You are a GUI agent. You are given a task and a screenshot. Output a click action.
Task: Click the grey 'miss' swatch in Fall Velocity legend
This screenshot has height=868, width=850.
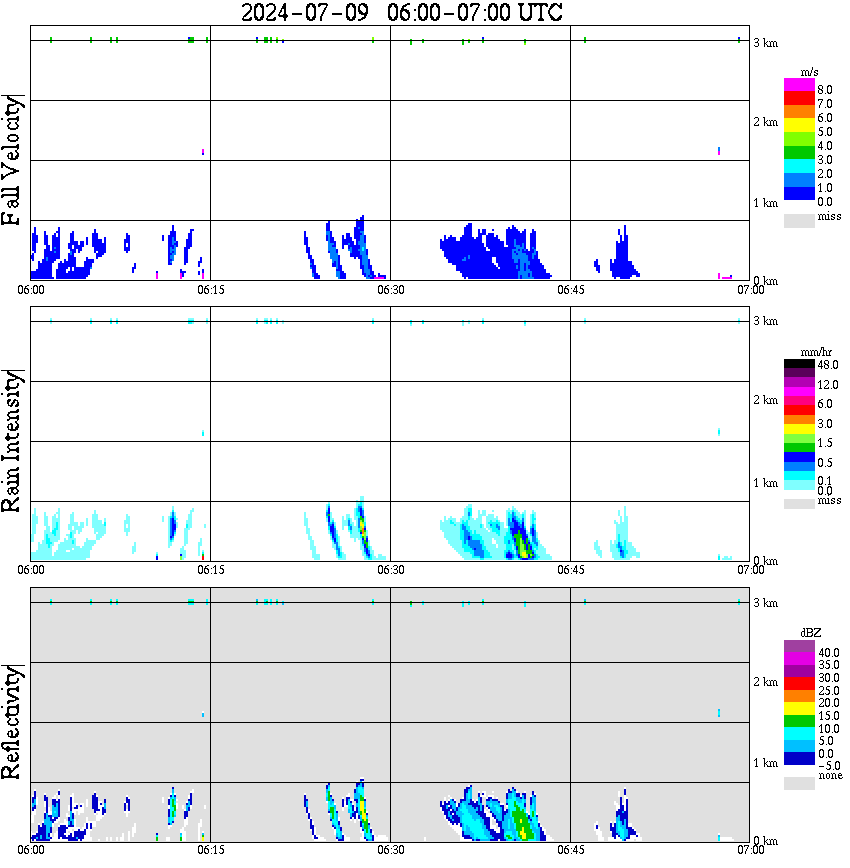pos(799,221)
